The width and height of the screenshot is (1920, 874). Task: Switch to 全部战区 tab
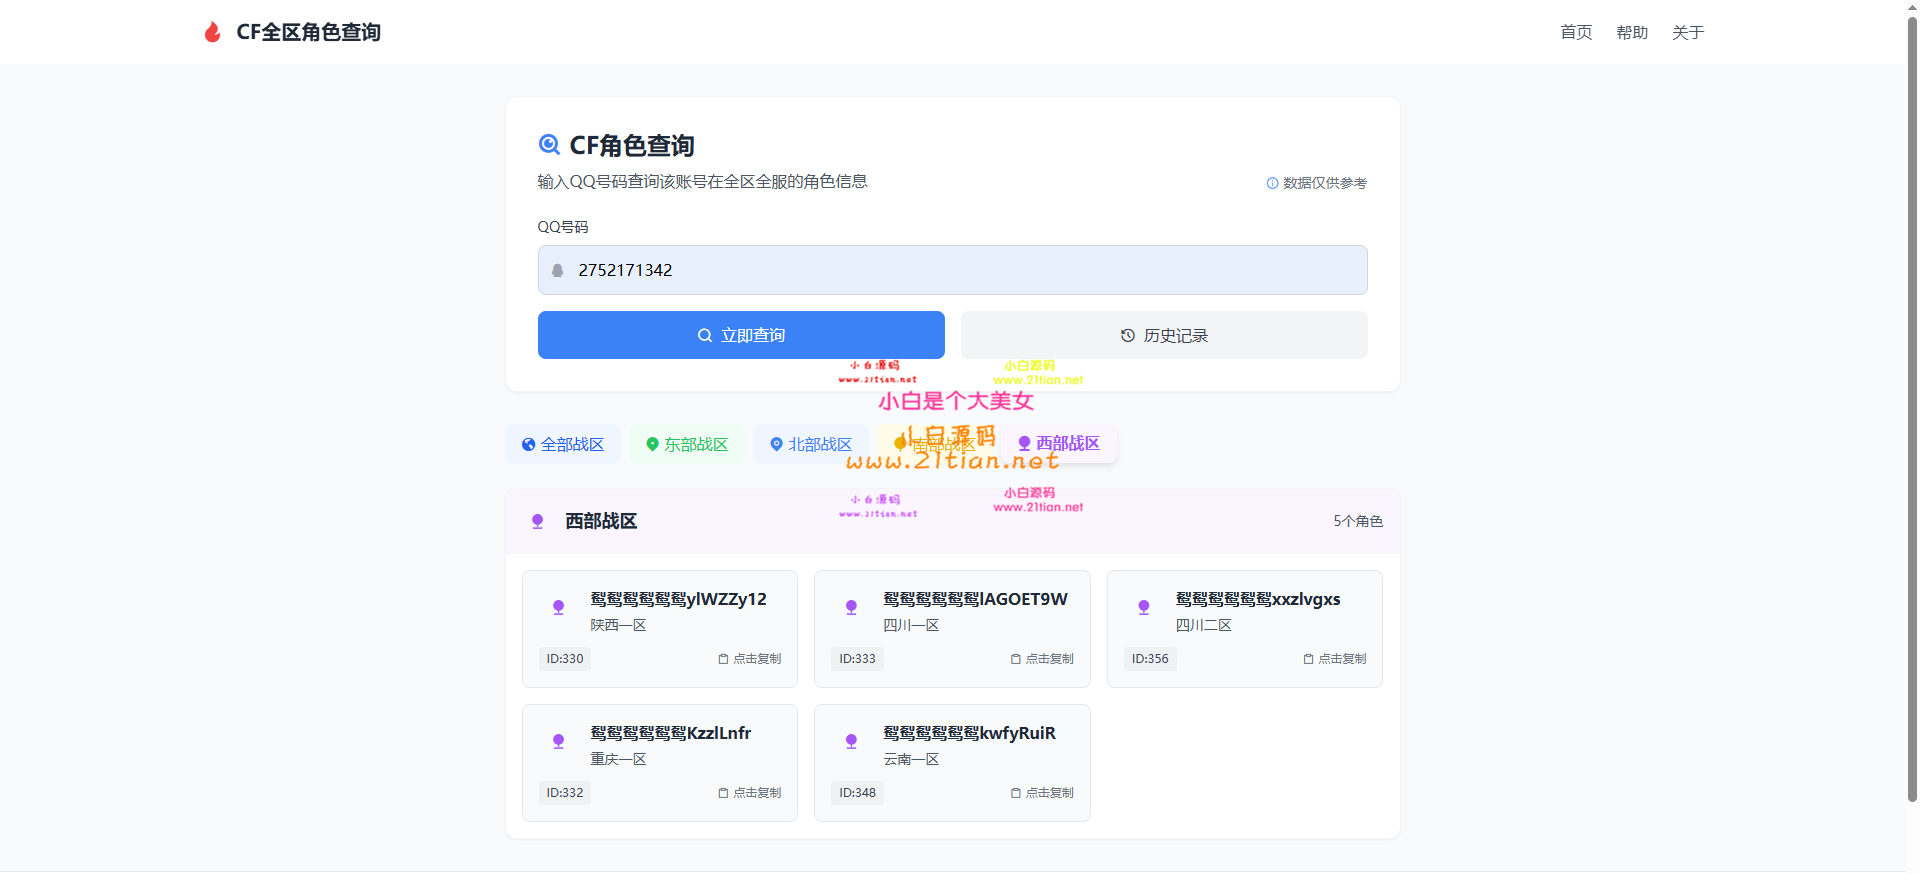tap(563, 444)
